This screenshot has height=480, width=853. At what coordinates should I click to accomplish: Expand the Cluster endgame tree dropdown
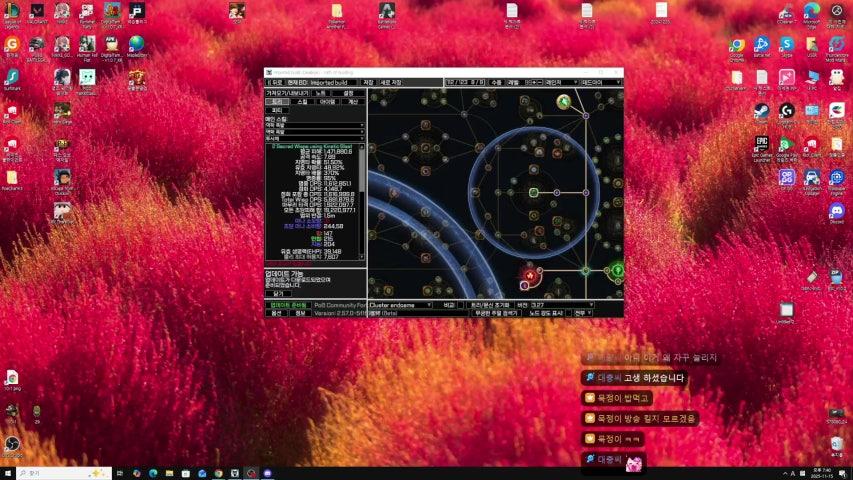pyautogui.click(x=400, y=304)
